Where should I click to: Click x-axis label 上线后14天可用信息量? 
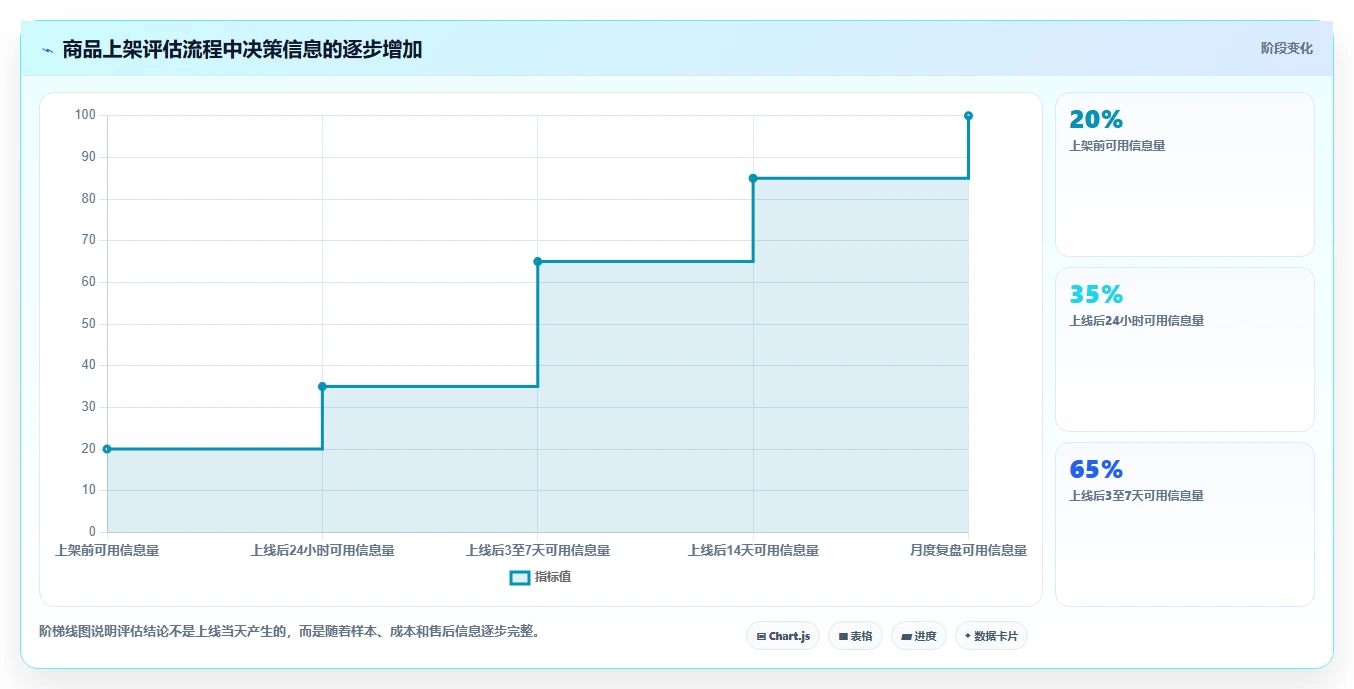pos(753,550)
